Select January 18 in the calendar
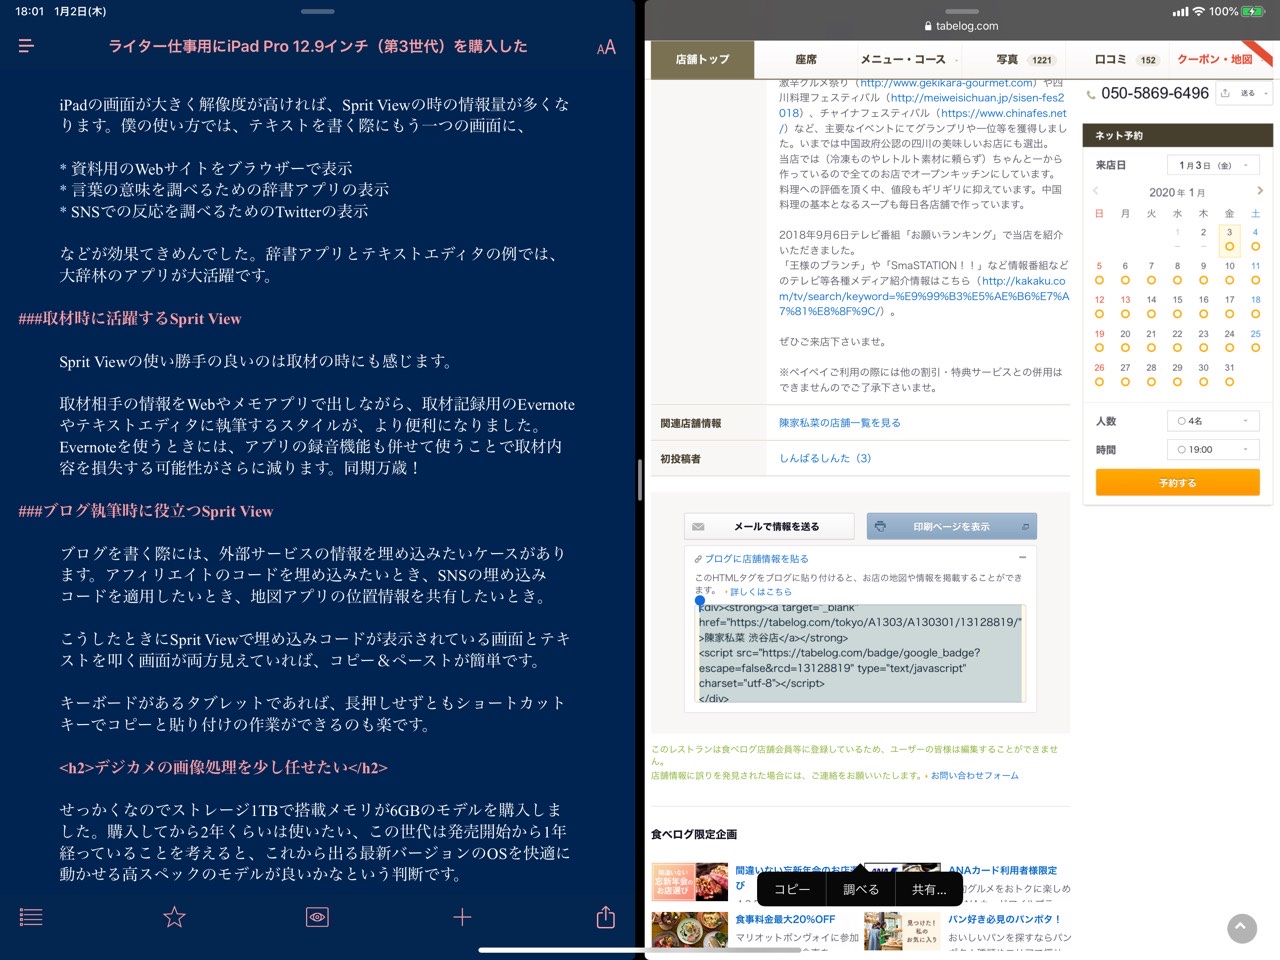Screen dimensions: 1280x960 [x=1255, y=306]
